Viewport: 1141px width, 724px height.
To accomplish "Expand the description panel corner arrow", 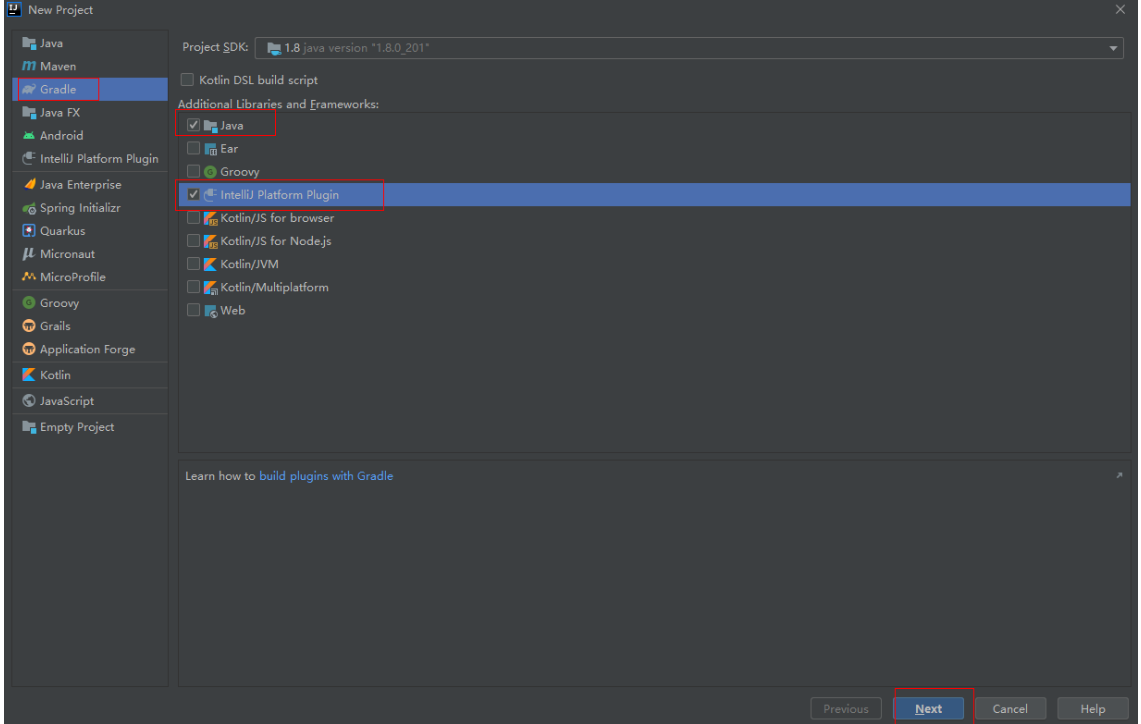I will coord(1119,476).
